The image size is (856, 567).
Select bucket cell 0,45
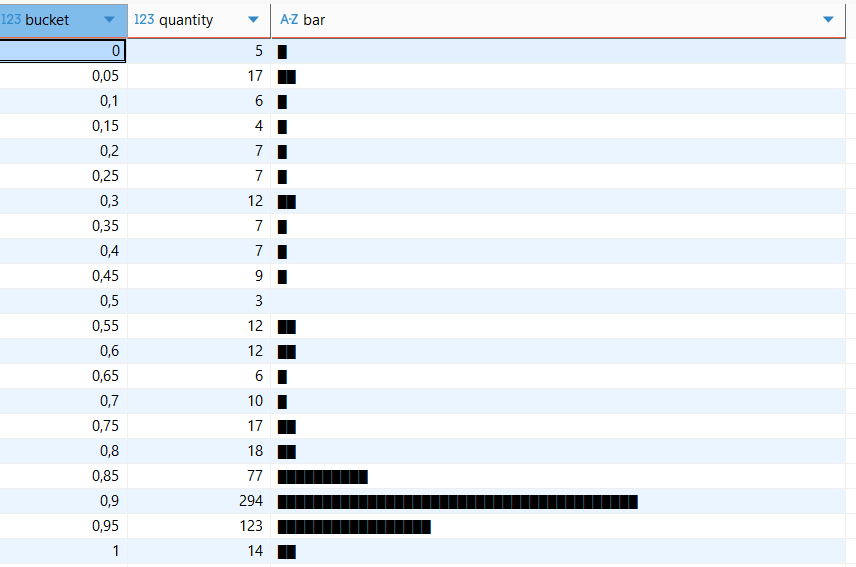coord(63,276)
